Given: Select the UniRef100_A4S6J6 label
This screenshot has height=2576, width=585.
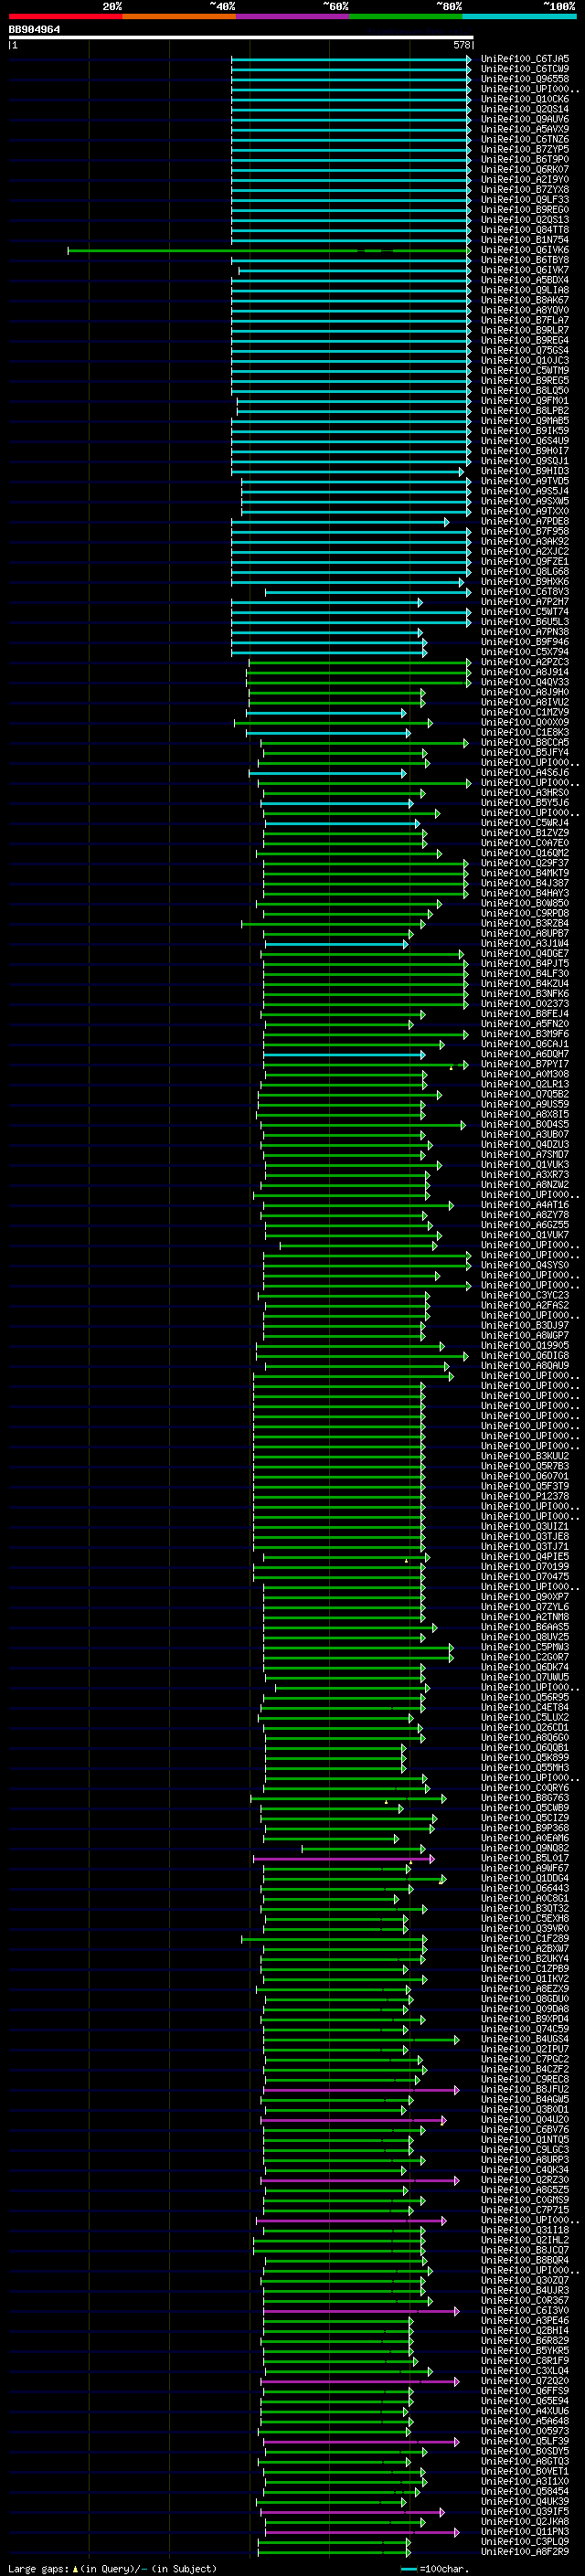Looking at the screenshot, I should 525,773.
